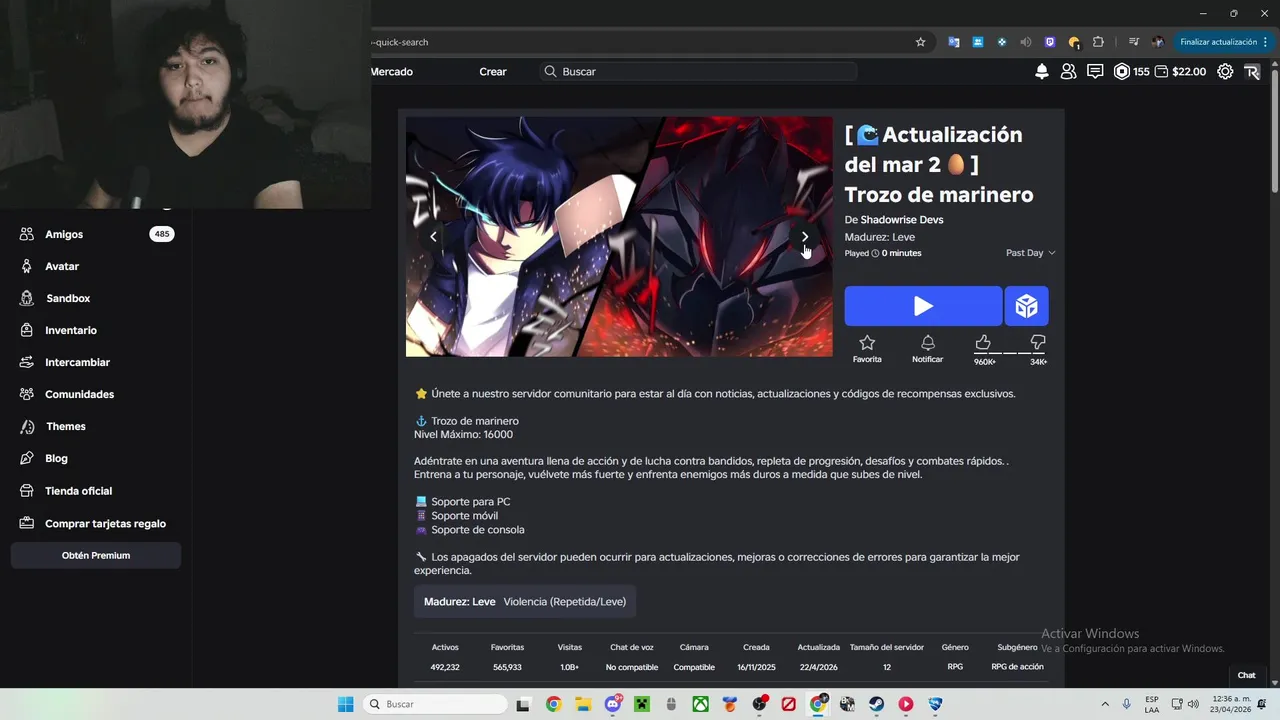This screenshot has width=1280, height=720.
Task: Show hidden system tray icons chevron
Action: 1105,704
